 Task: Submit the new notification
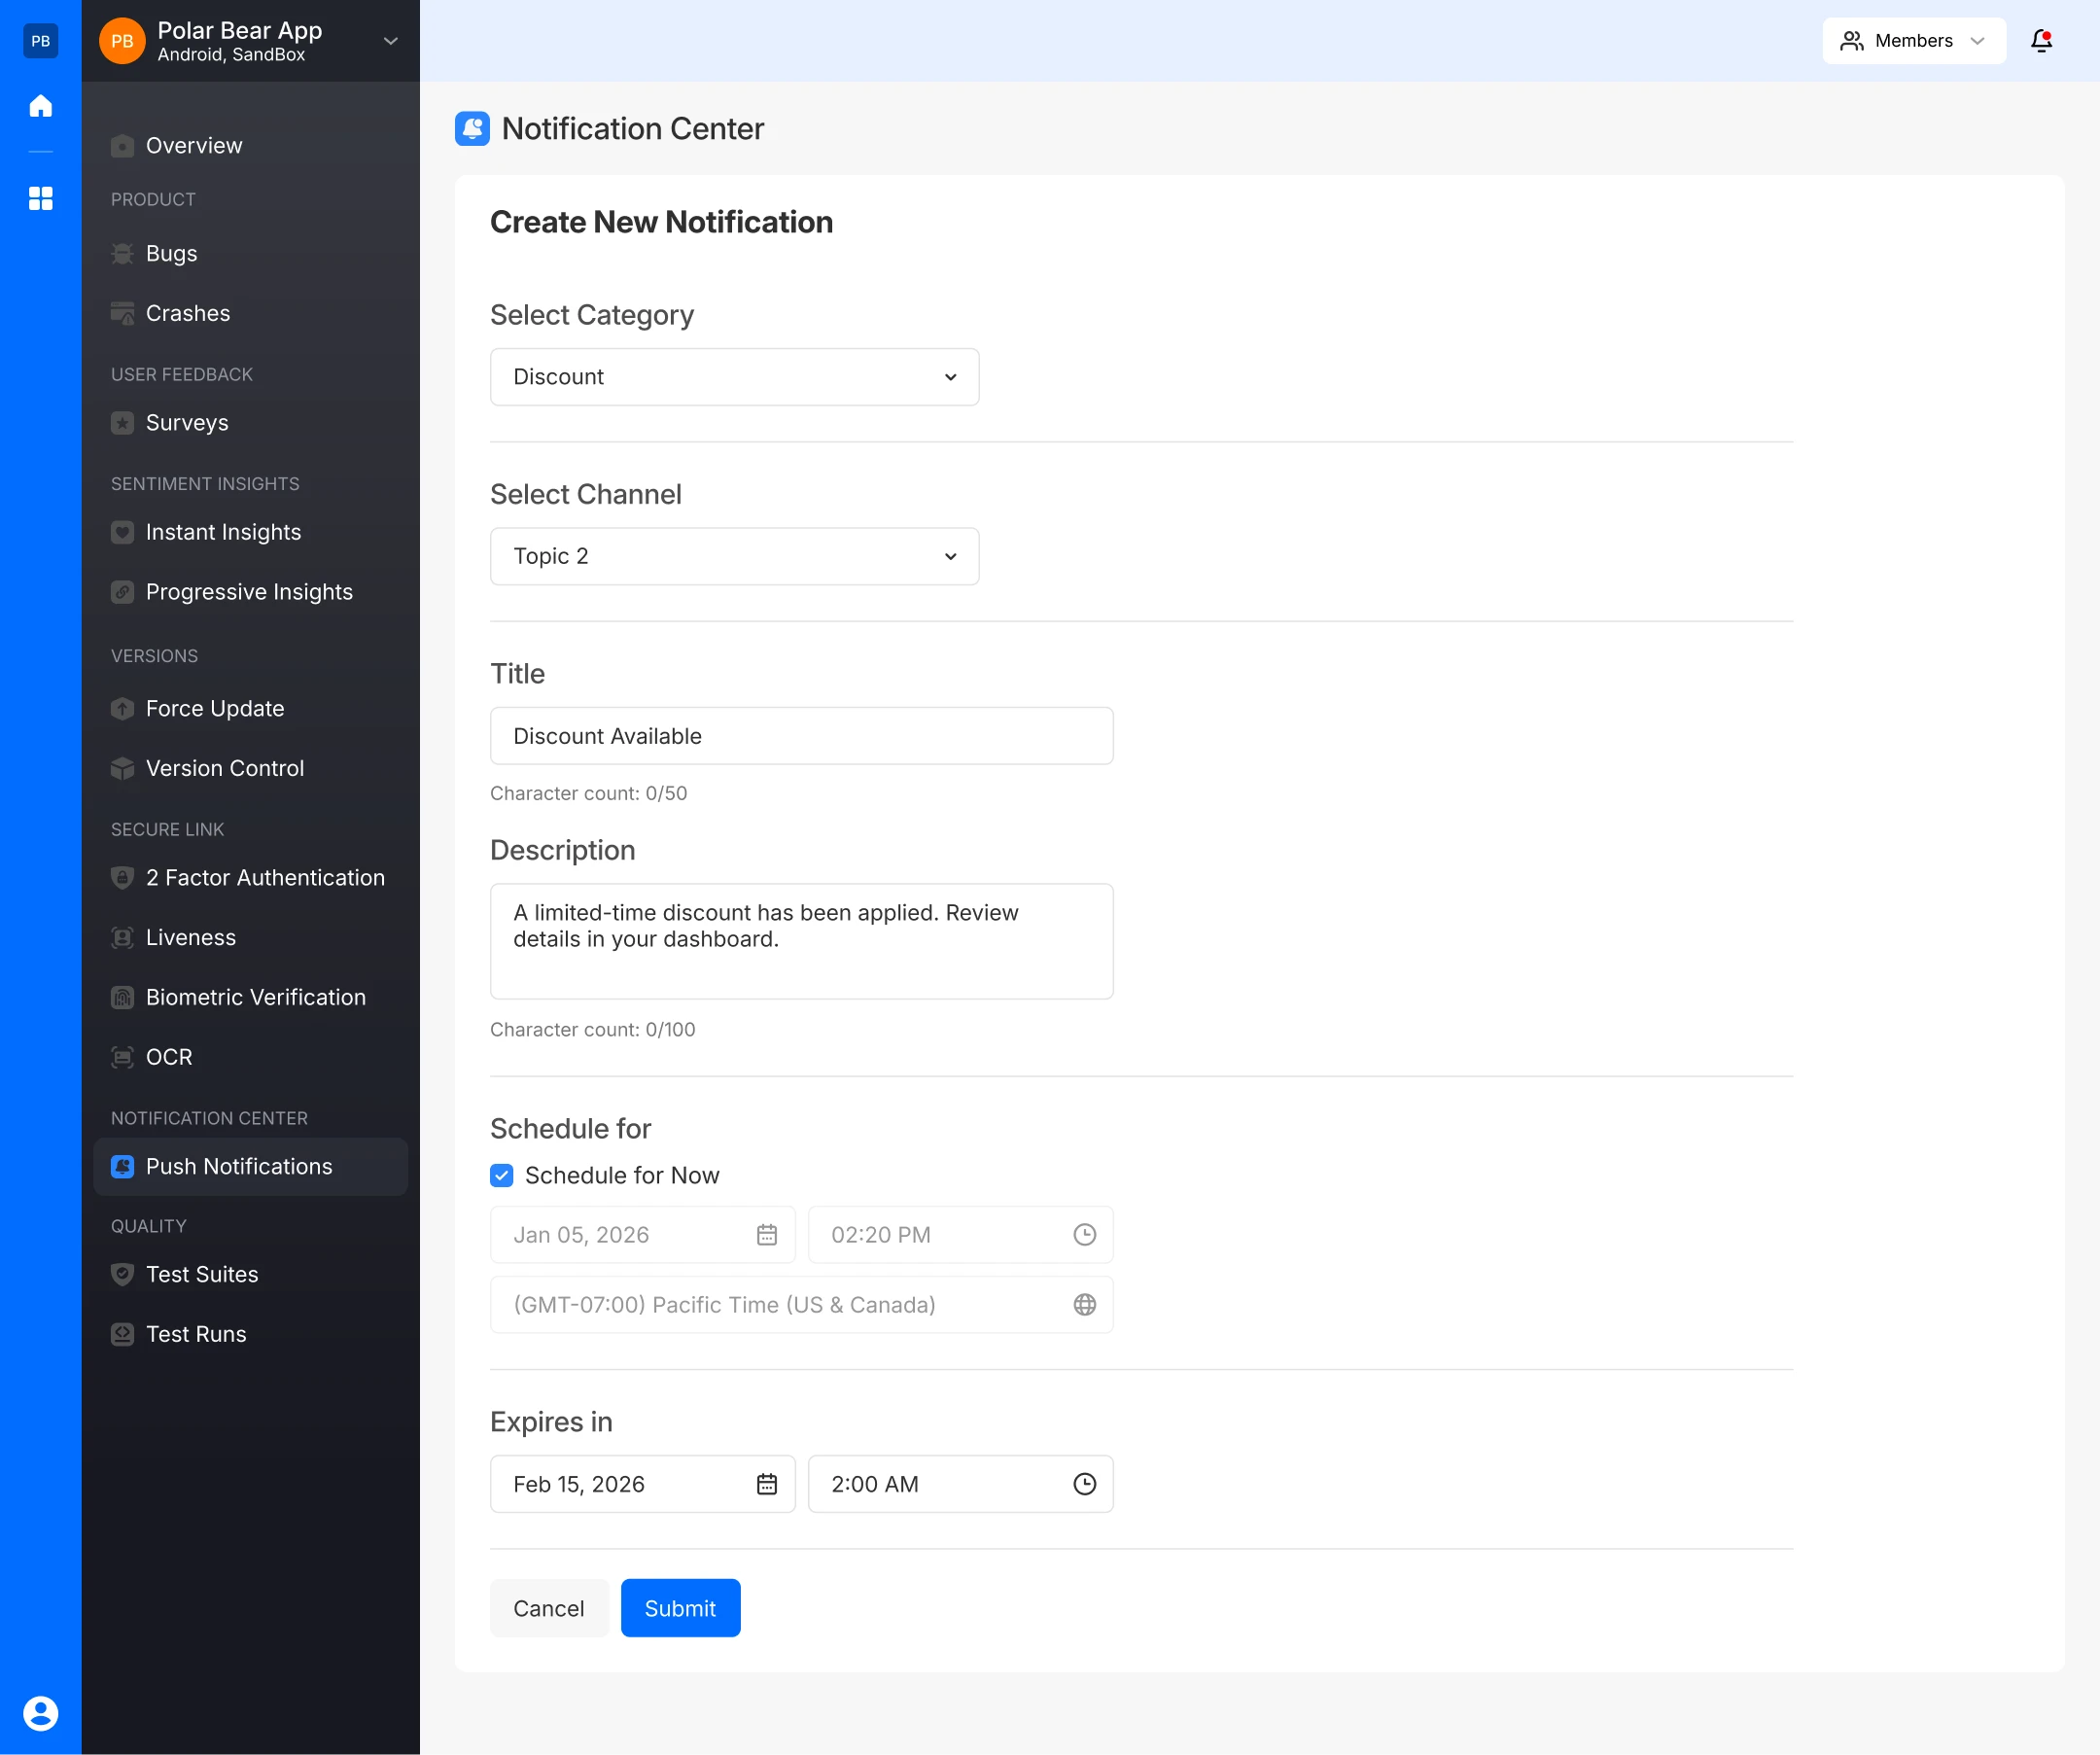tap(681, 1608)
